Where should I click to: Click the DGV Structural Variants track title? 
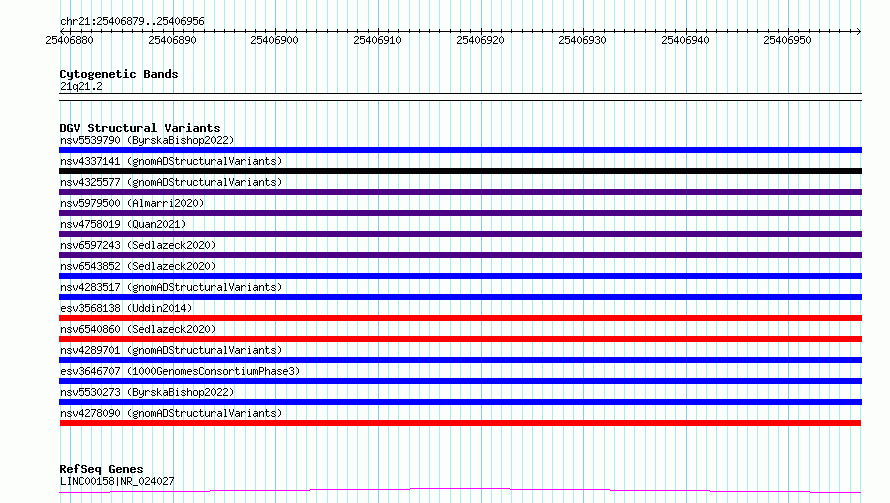point(140,128)
